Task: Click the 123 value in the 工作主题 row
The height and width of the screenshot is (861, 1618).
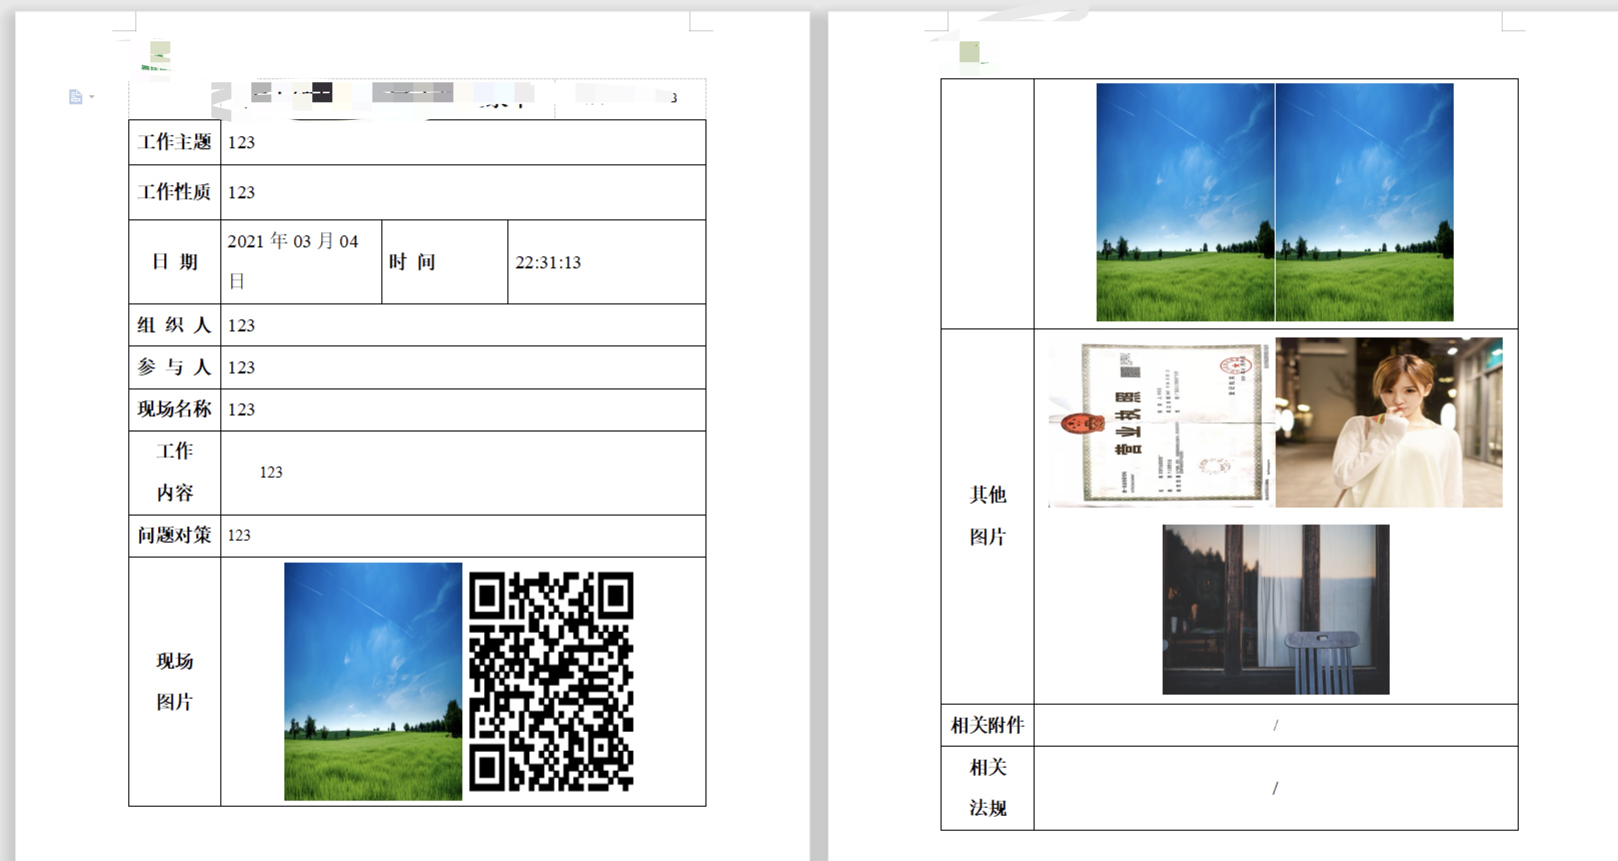Action: tap(241, 143)
